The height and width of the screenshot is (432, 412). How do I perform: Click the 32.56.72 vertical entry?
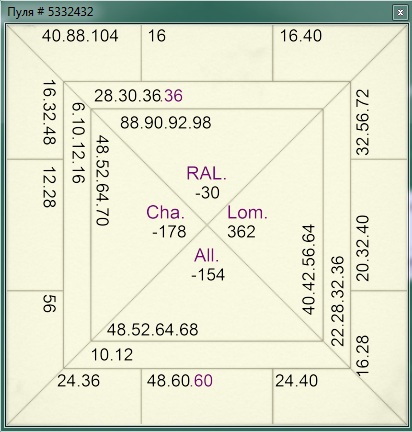tap(363, 122)
